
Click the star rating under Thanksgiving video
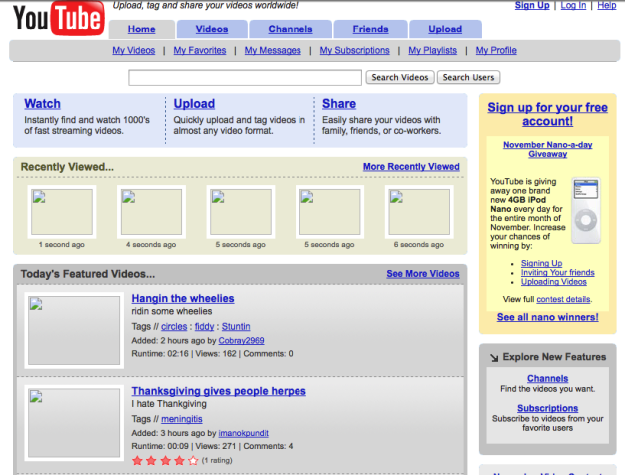[x=165, y=460]
